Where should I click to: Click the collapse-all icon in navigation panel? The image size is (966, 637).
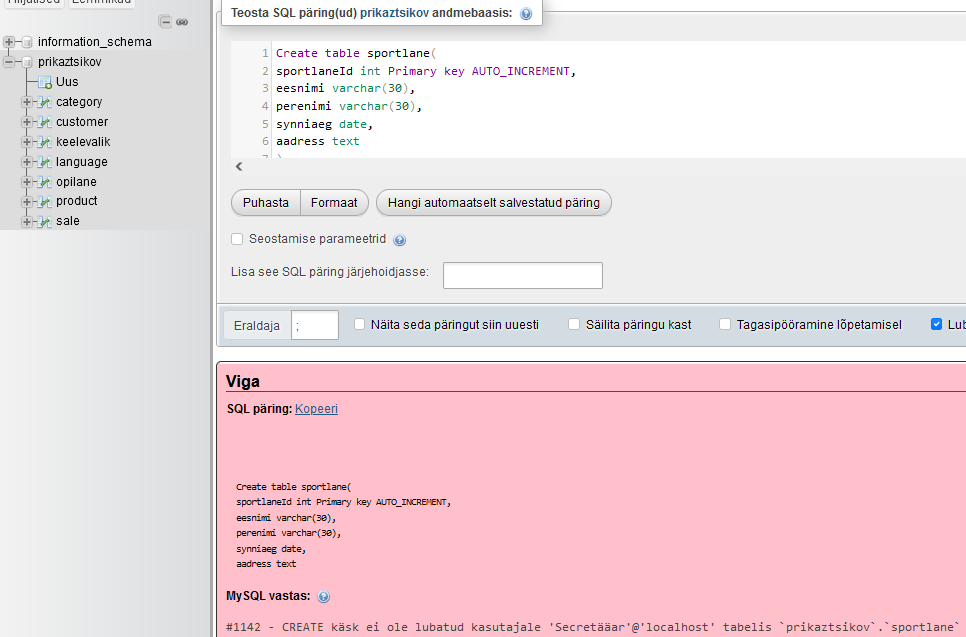coord(166,22)
